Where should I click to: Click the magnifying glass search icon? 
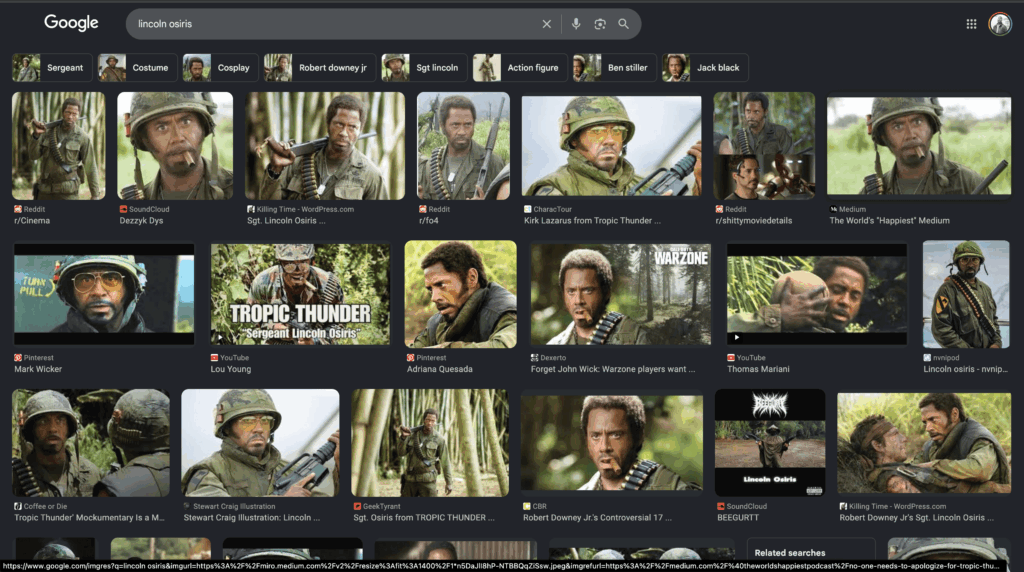click(624, 24)
